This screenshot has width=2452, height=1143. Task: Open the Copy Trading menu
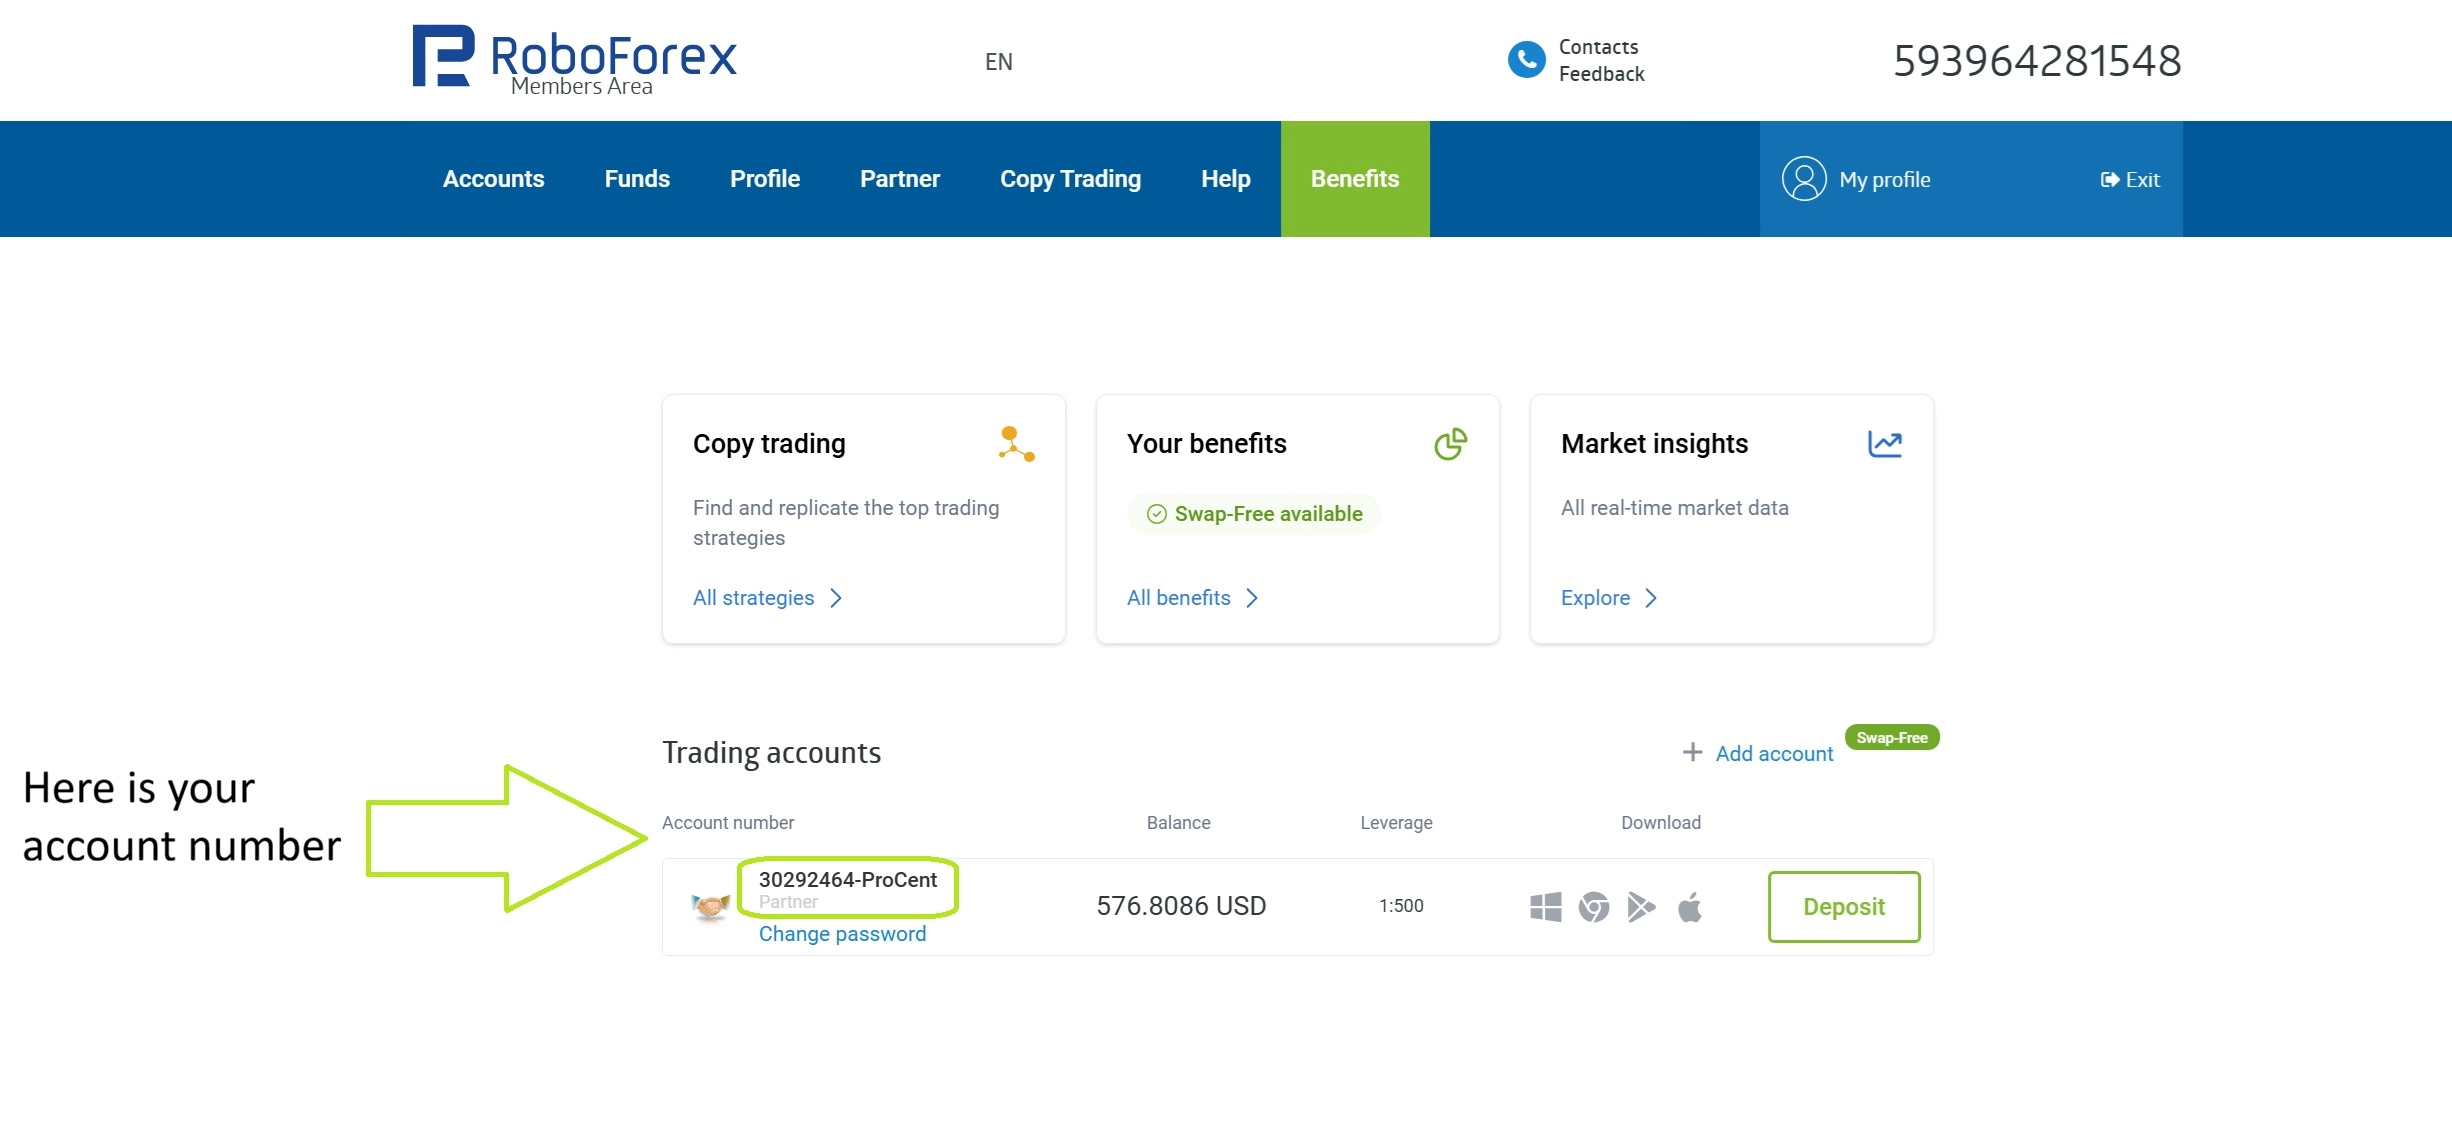click(1070, 179)
